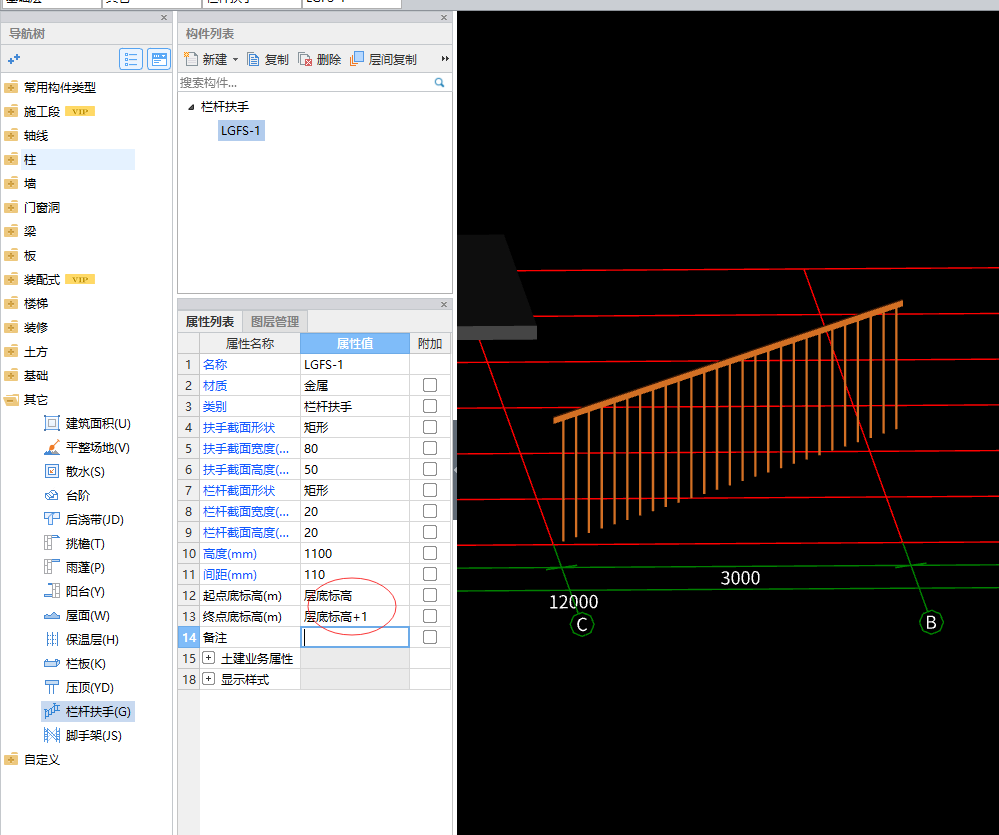Switch navigation tree to panel view icon
Screen dimensions: 999x835
coord(159,59)
